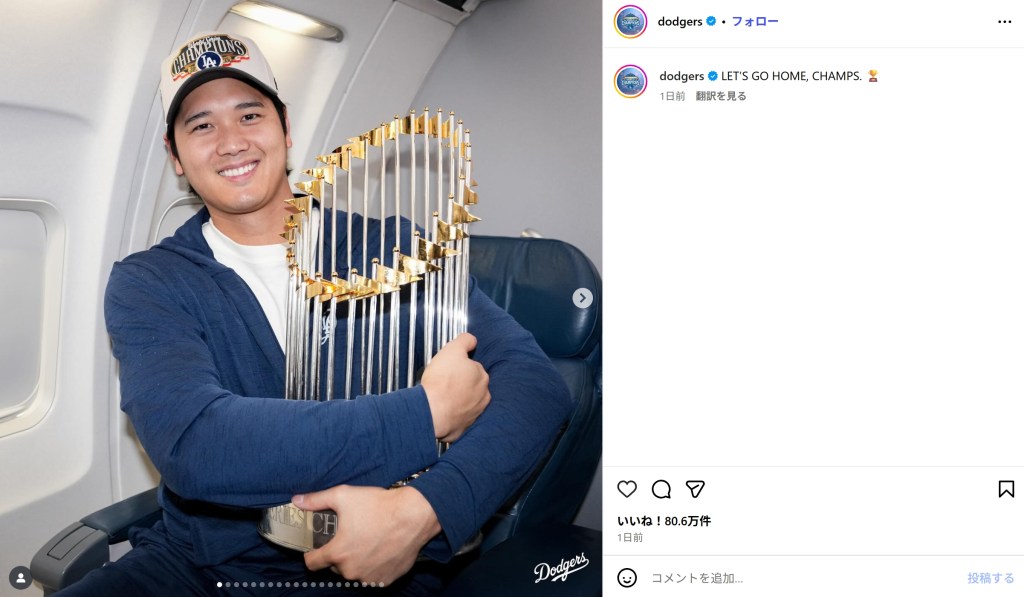
Task: Like the post with heart icon
Action: (627, 489)
